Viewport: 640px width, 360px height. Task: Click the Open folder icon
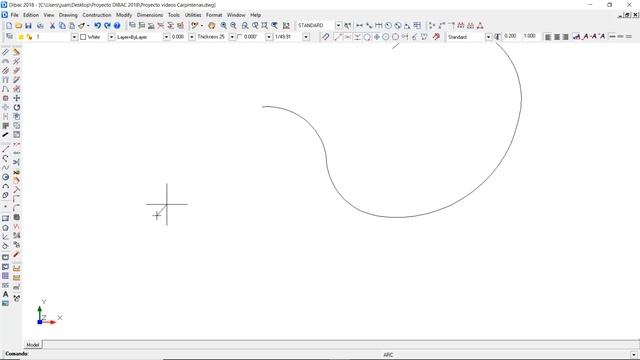pyautogui.click(x=18, y=25)
